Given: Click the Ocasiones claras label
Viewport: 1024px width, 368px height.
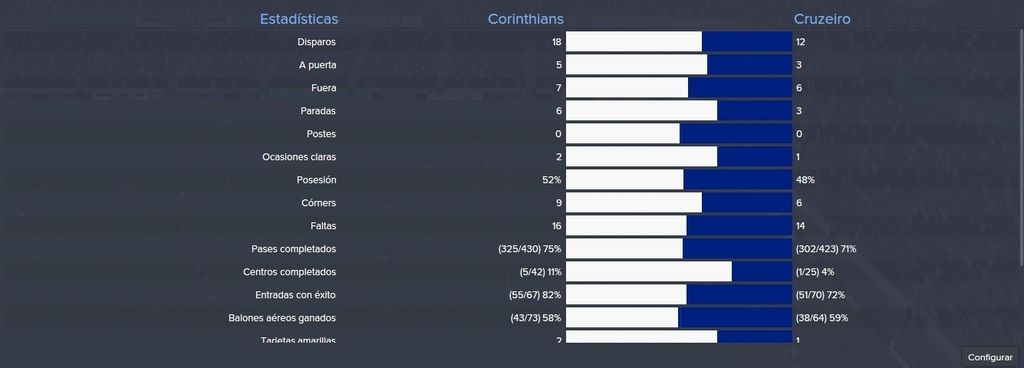Looking at the screenshot, I should [x=299, y=157].
